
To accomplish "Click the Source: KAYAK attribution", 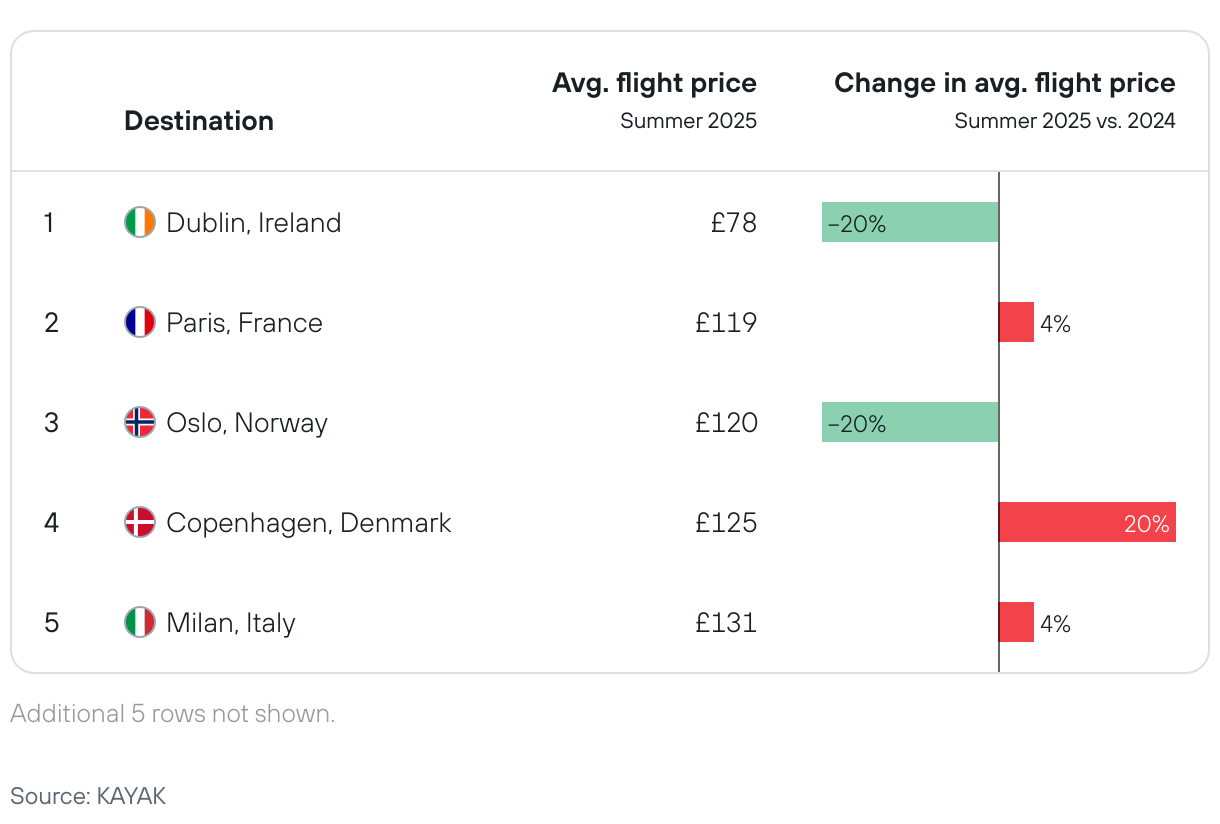I will pyautogui.click(x=88, y=796).
